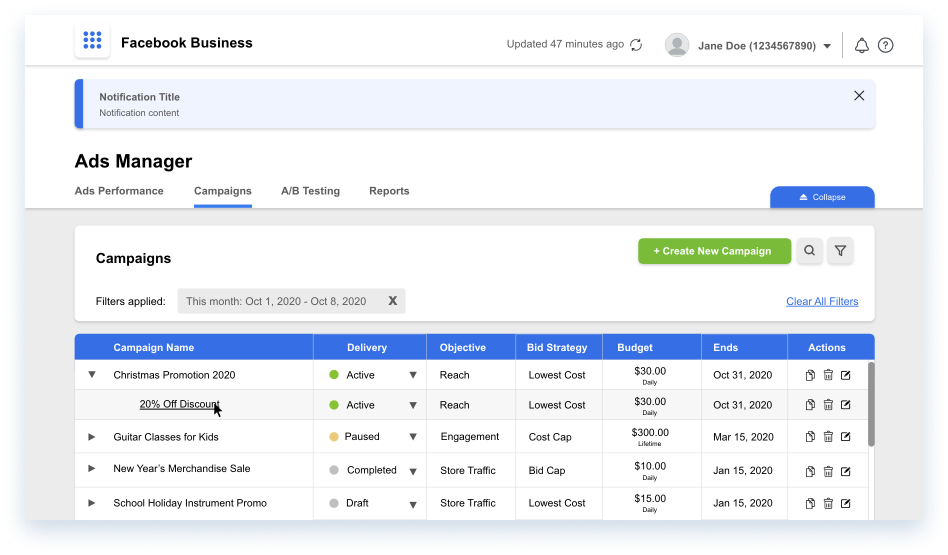
Task: Edit the New Year's Merchandise Sale campaign
Action: tap(846, 470)
